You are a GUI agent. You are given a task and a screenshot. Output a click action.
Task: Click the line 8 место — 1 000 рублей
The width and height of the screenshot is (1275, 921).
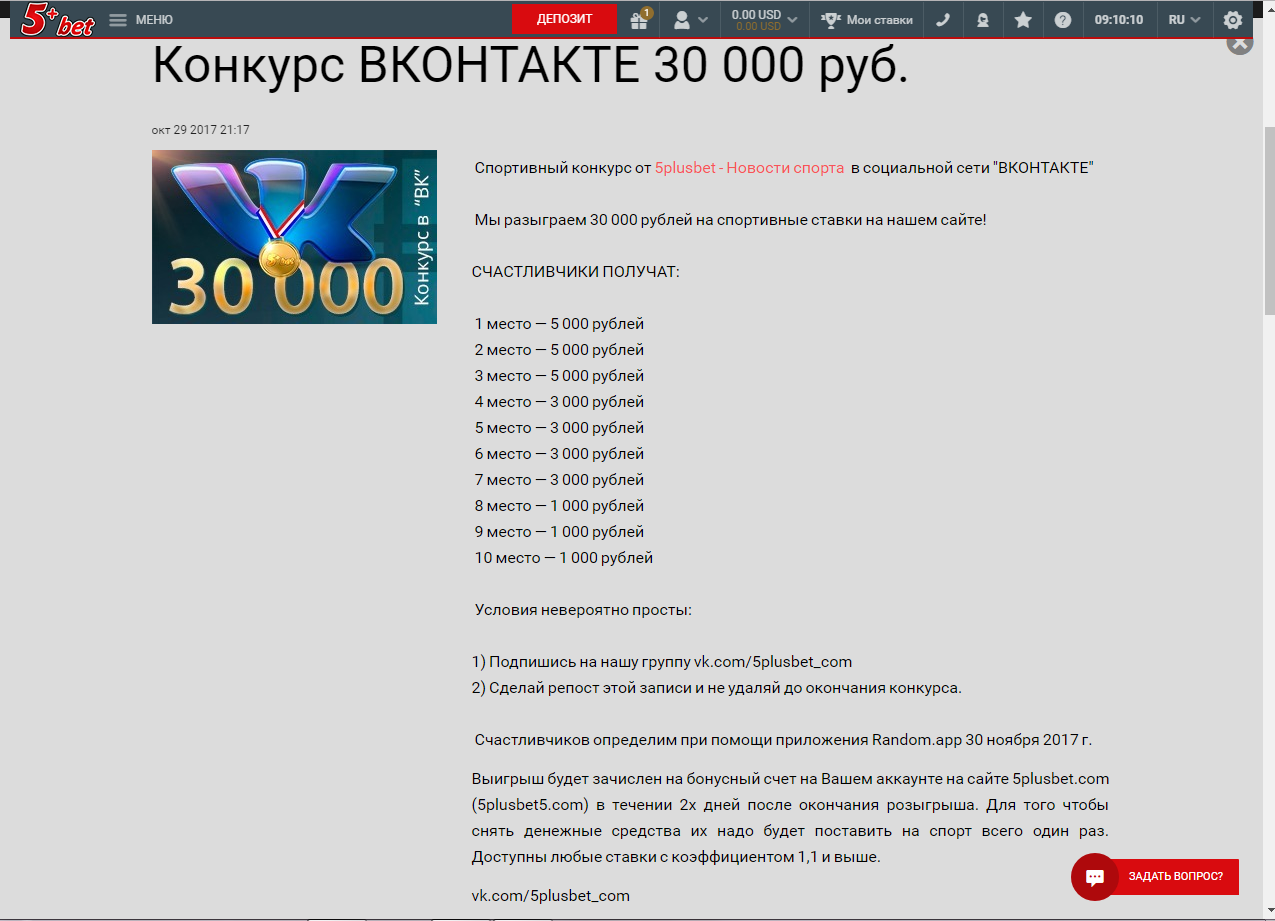click(559, 506)
